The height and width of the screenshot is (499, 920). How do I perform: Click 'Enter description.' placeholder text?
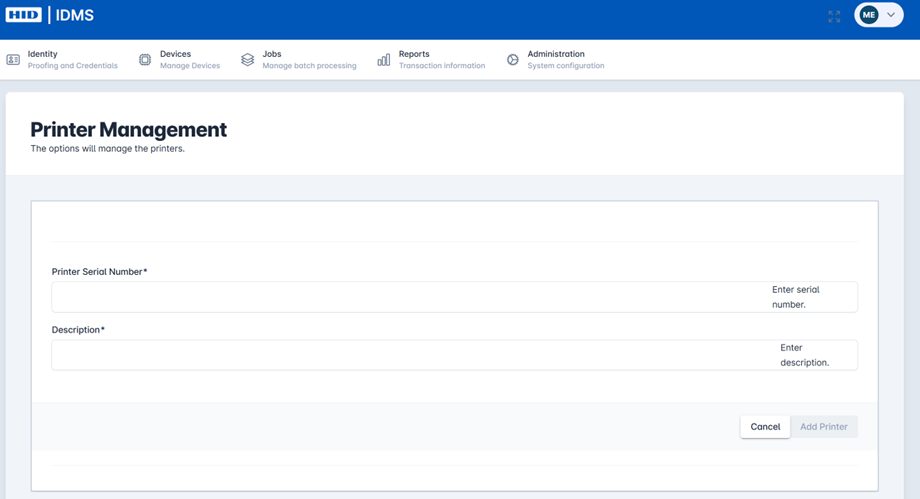click(804, 355)
